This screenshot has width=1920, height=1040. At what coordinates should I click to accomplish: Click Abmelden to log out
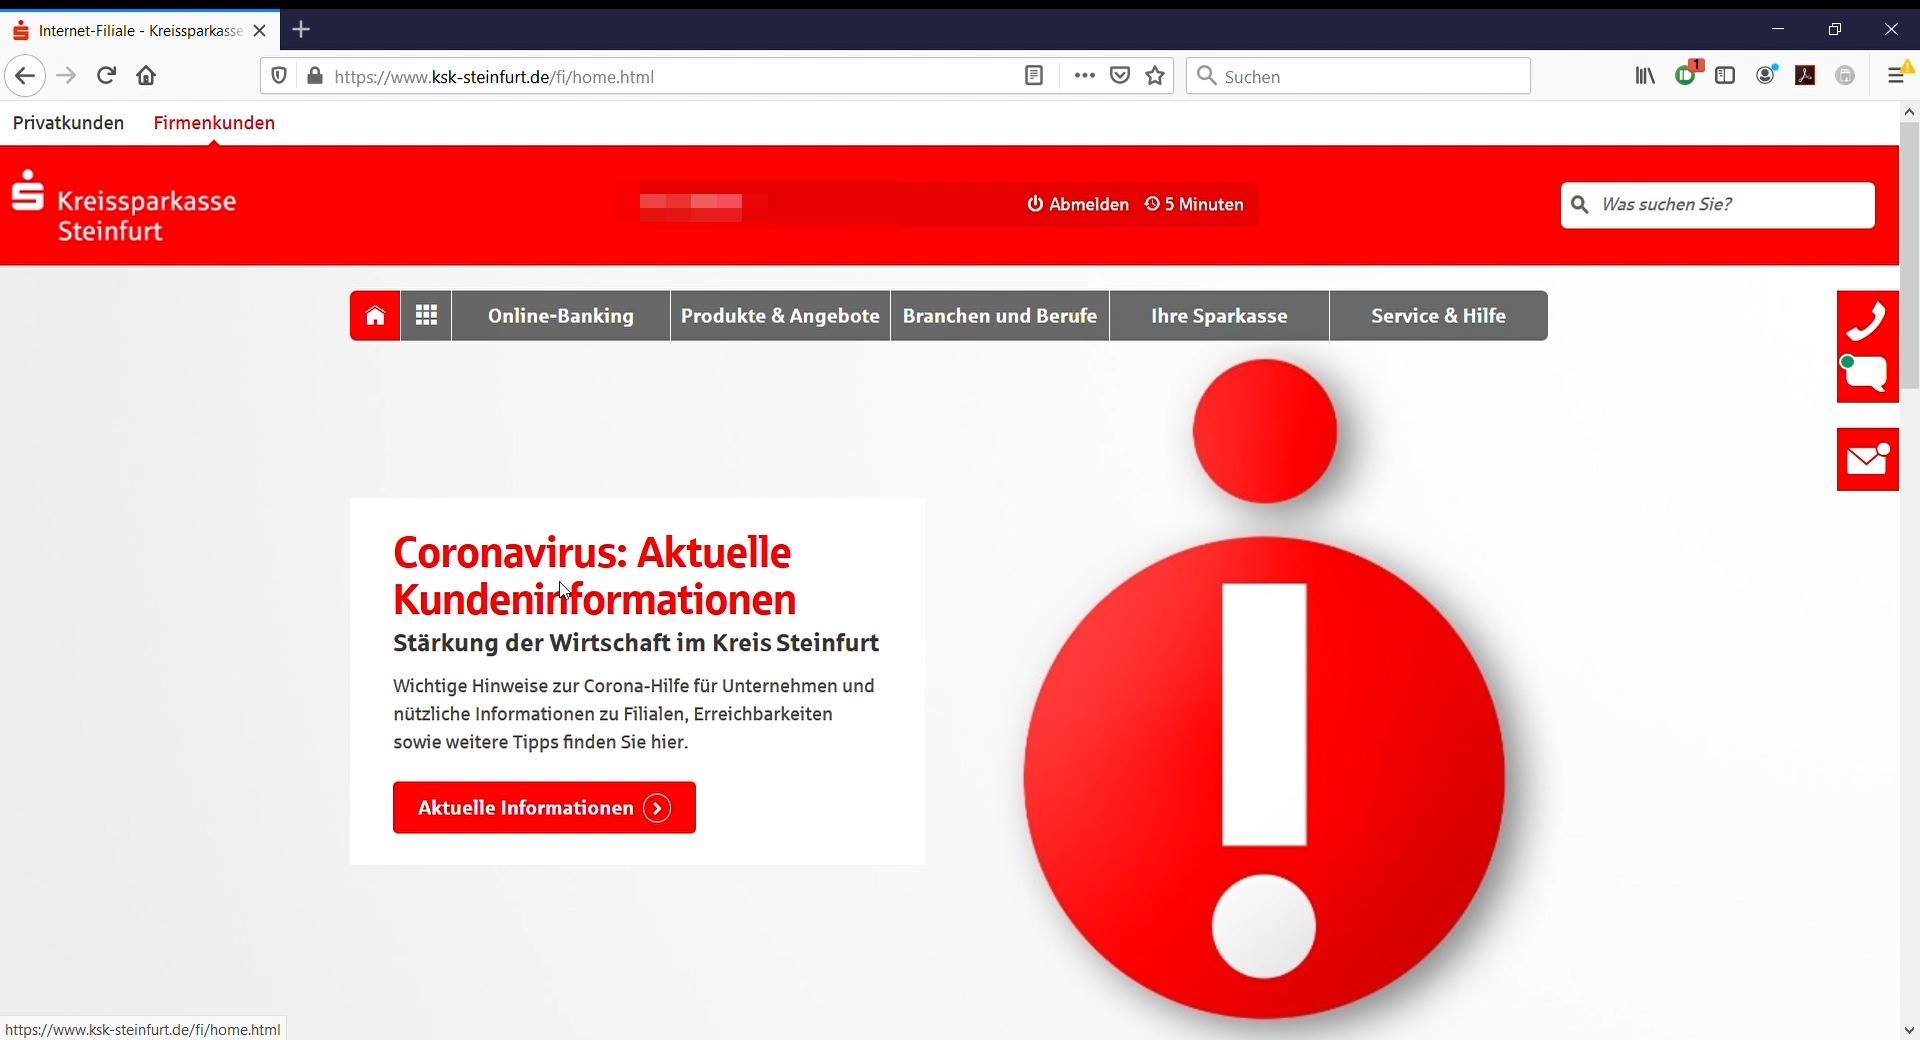1078,205
